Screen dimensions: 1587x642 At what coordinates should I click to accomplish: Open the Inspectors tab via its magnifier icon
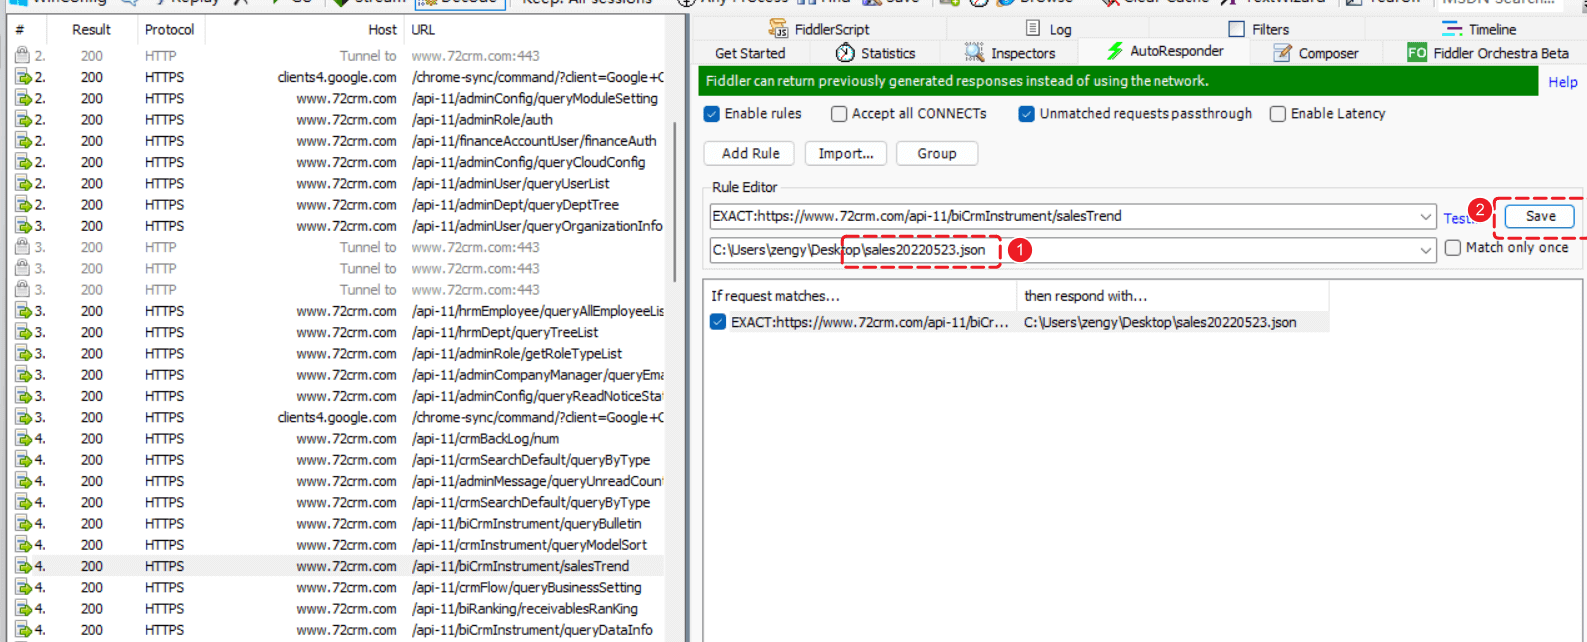tap(974, 53)
